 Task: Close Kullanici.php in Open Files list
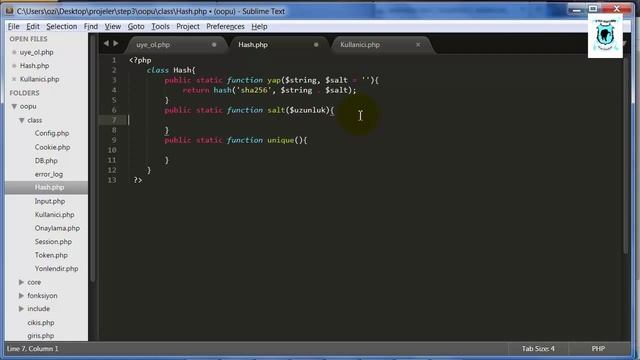pyautogui.click(x=14, y=79)
